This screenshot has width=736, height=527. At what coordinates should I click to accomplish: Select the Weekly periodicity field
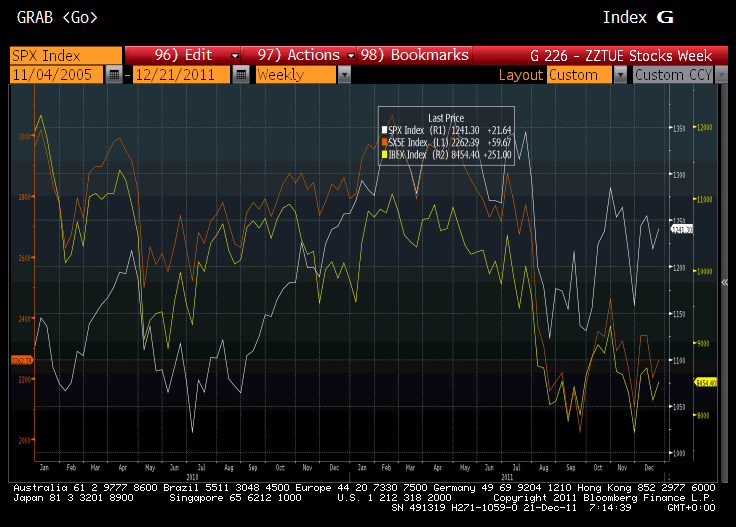pos(296,75)
